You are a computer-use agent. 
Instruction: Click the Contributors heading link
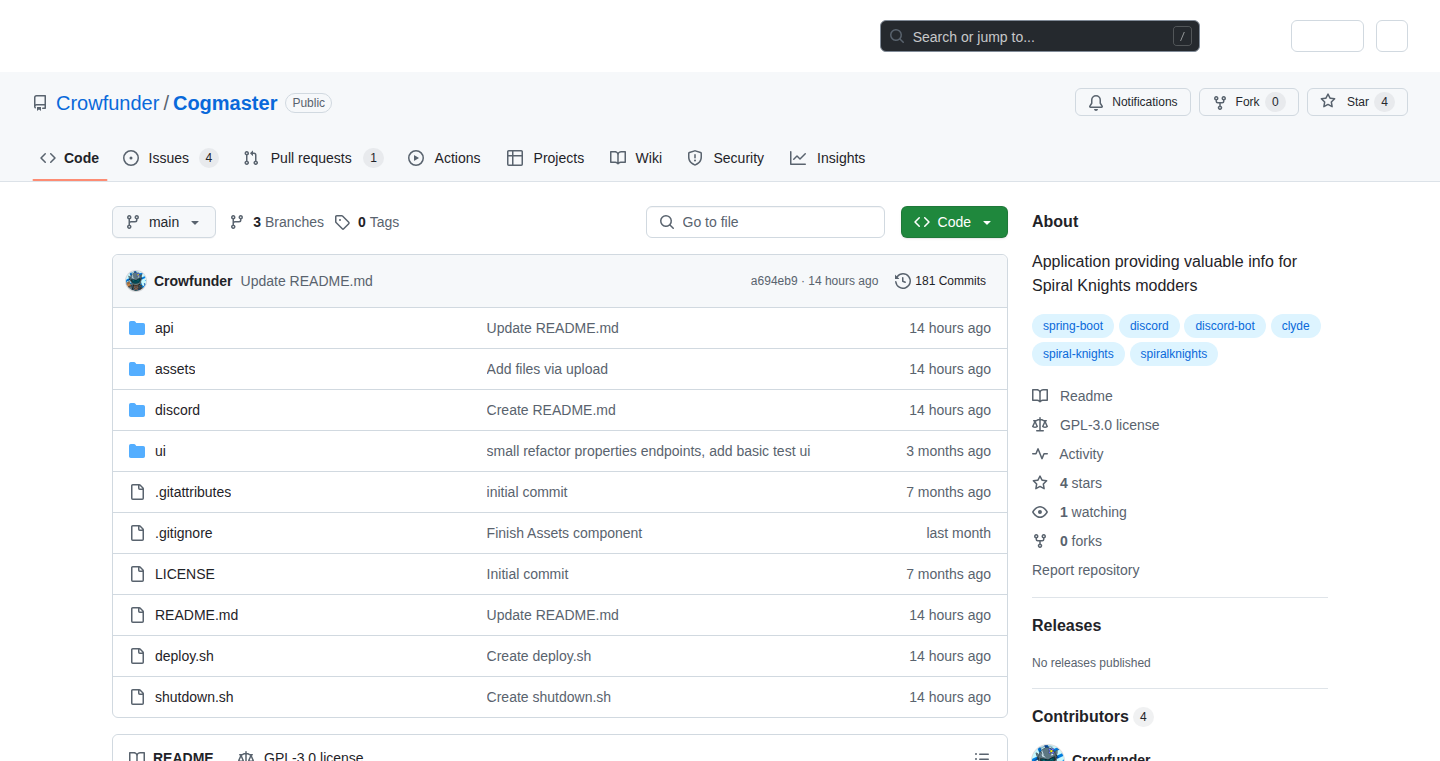point(1092,717)
